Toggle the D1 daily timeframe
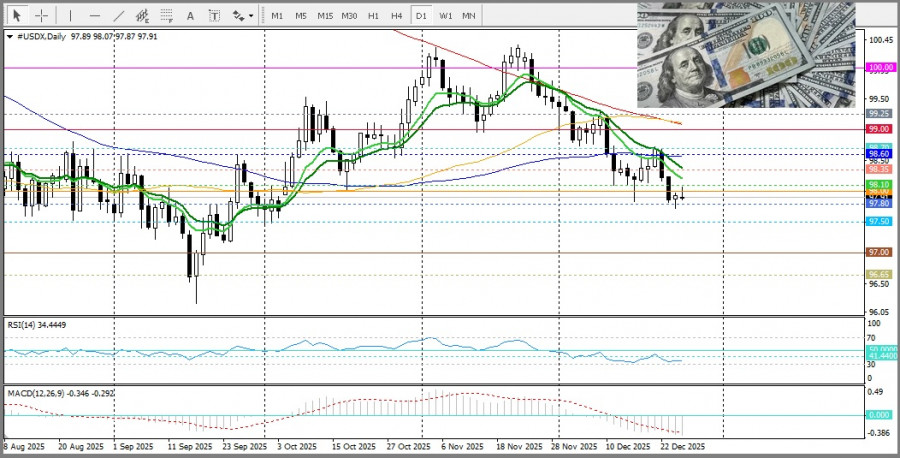 [421, 16]
